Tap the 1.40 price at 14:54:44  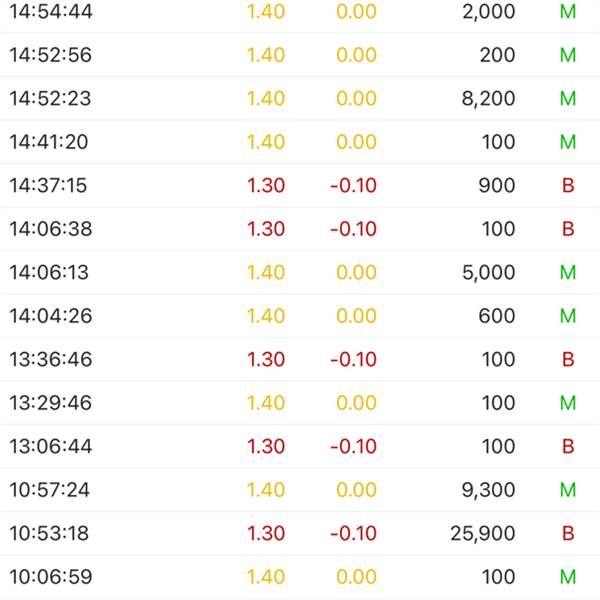266,11
